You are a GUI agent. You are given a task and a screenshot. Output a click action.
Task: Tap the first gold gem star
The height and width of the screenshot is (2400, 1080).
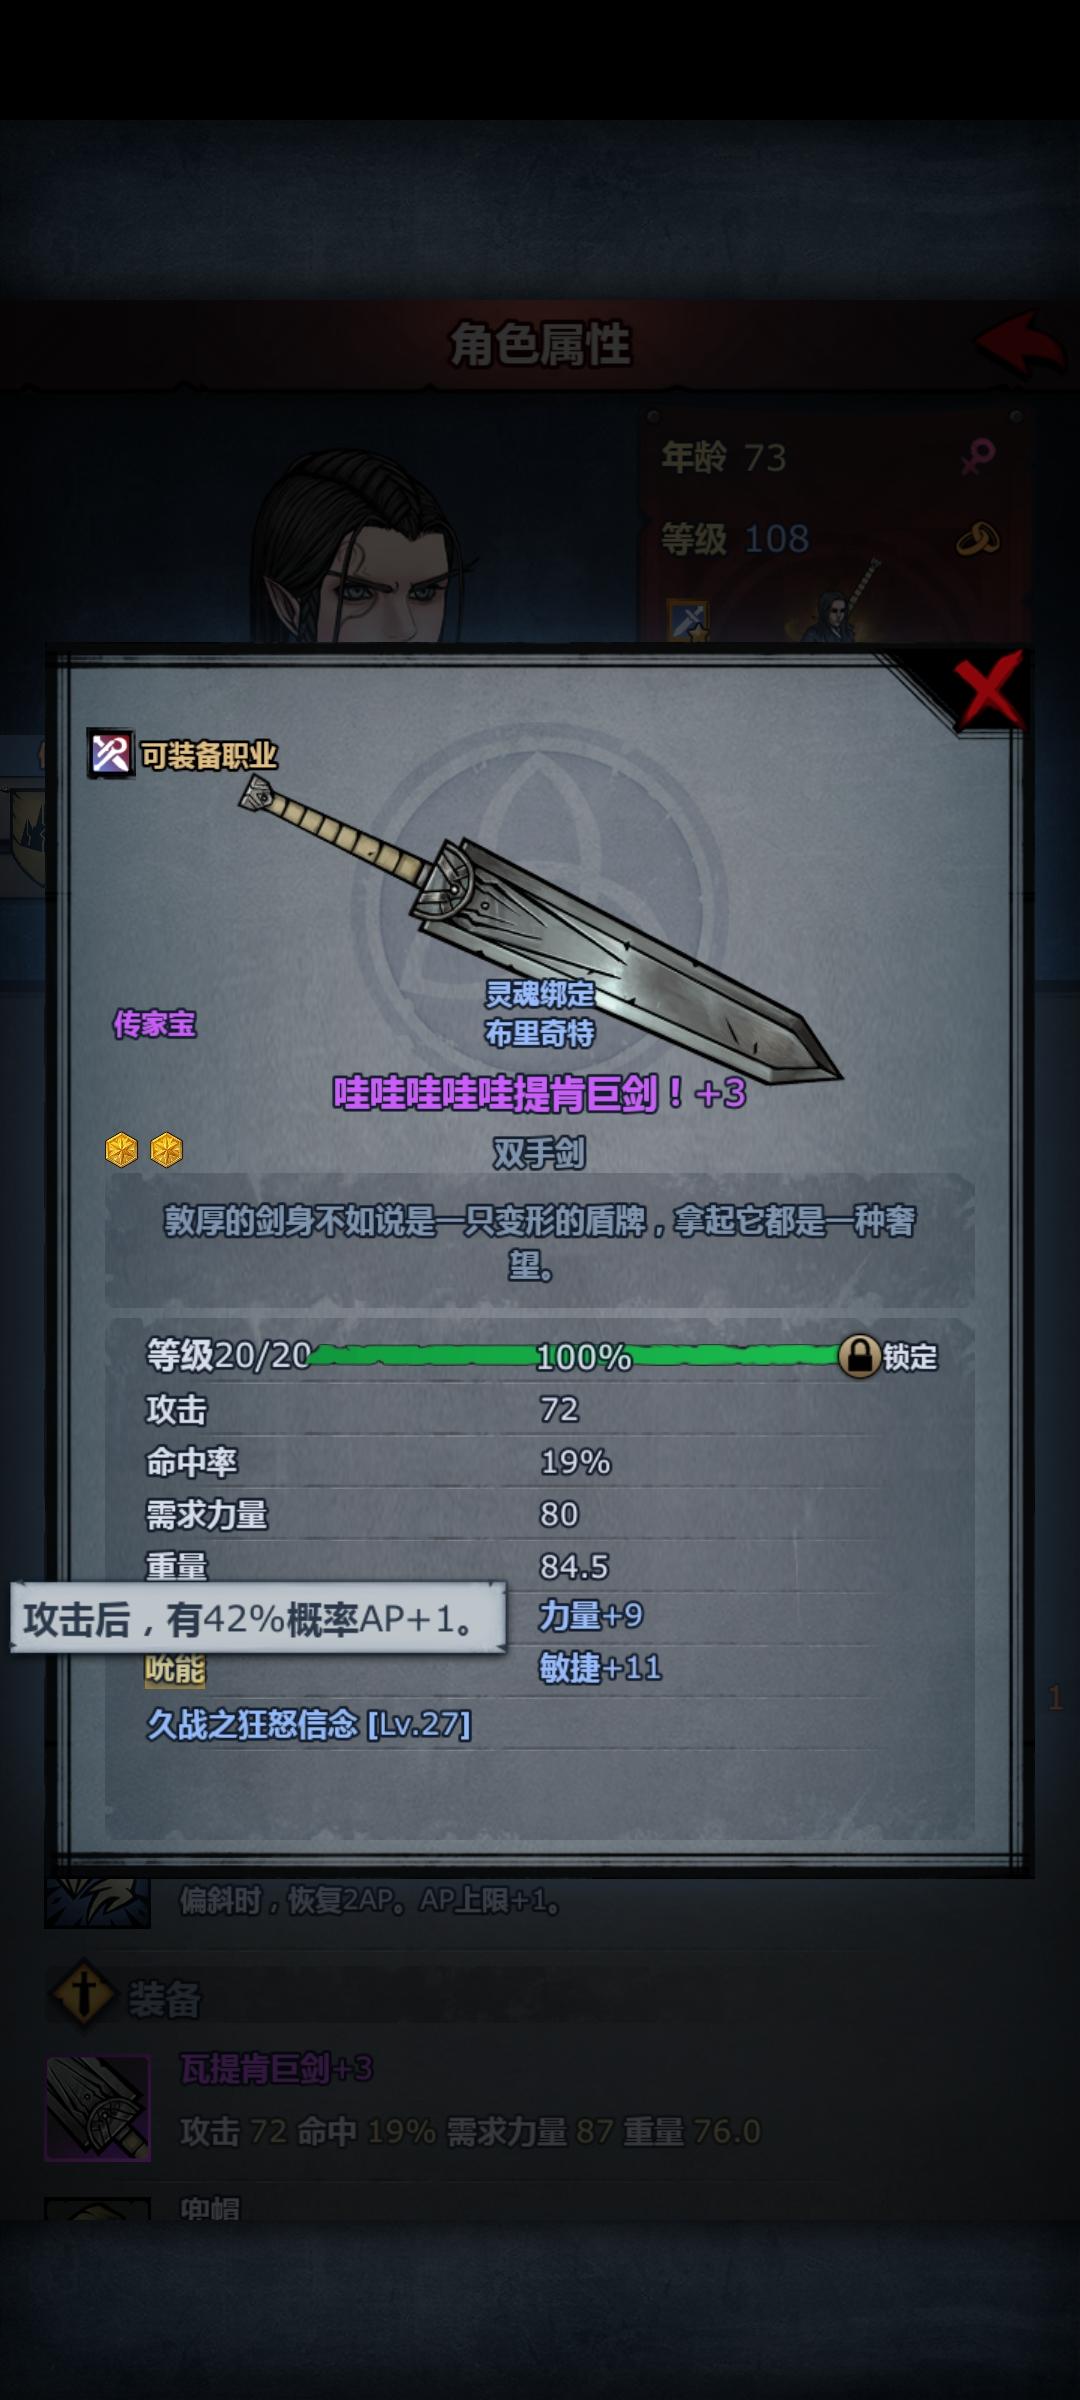point(121,1150)
